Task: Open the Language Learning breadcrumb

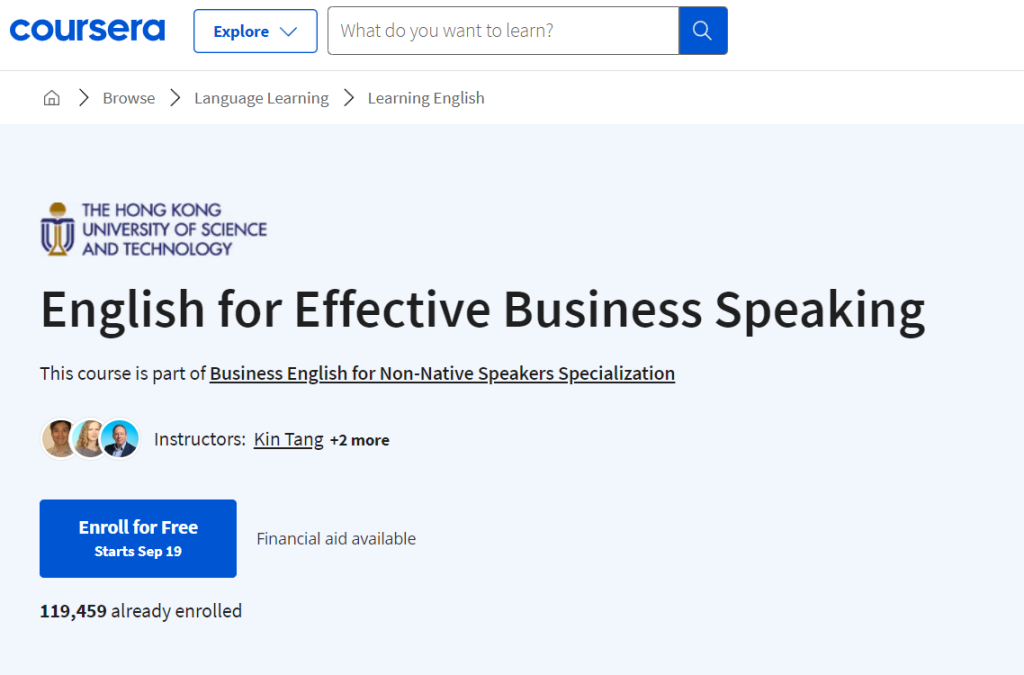Action: [261, 98]
